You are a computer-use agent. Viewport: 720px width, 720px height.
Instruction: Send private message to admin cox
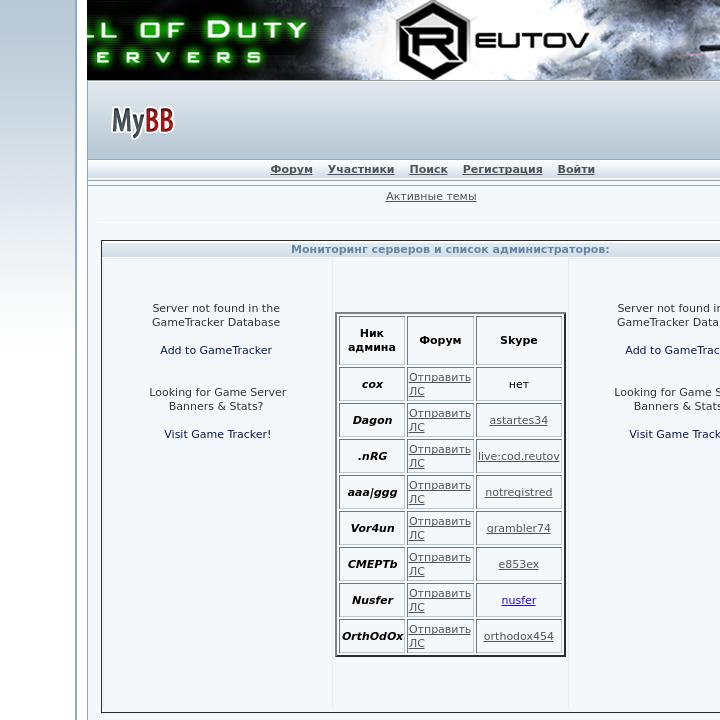click(439, 384)
